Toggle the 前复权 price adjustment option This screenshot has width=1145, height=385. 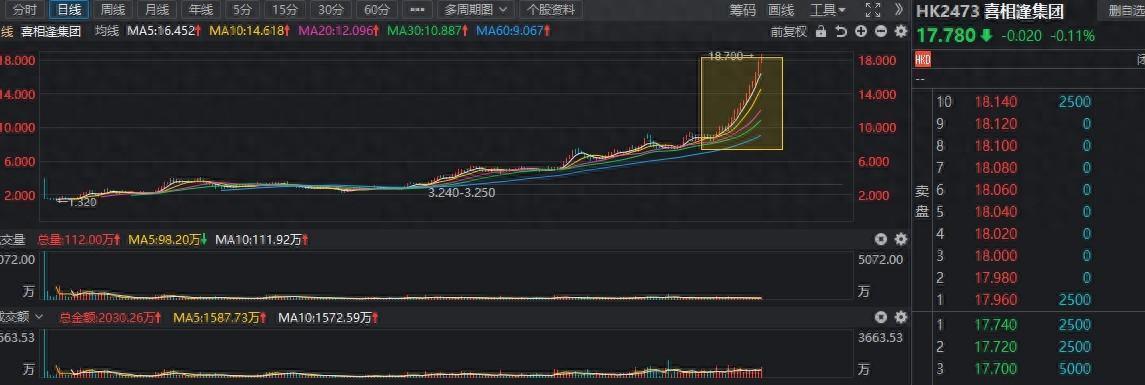click(x=789, y=31)
